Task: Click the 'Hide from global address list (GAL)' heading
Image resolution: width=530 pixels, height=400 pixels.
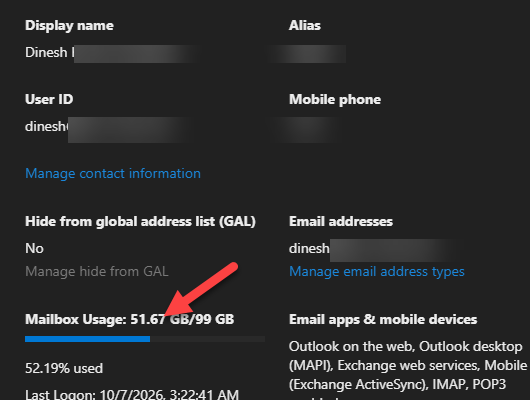Action: pyautogui.click(x=140, y=221)
